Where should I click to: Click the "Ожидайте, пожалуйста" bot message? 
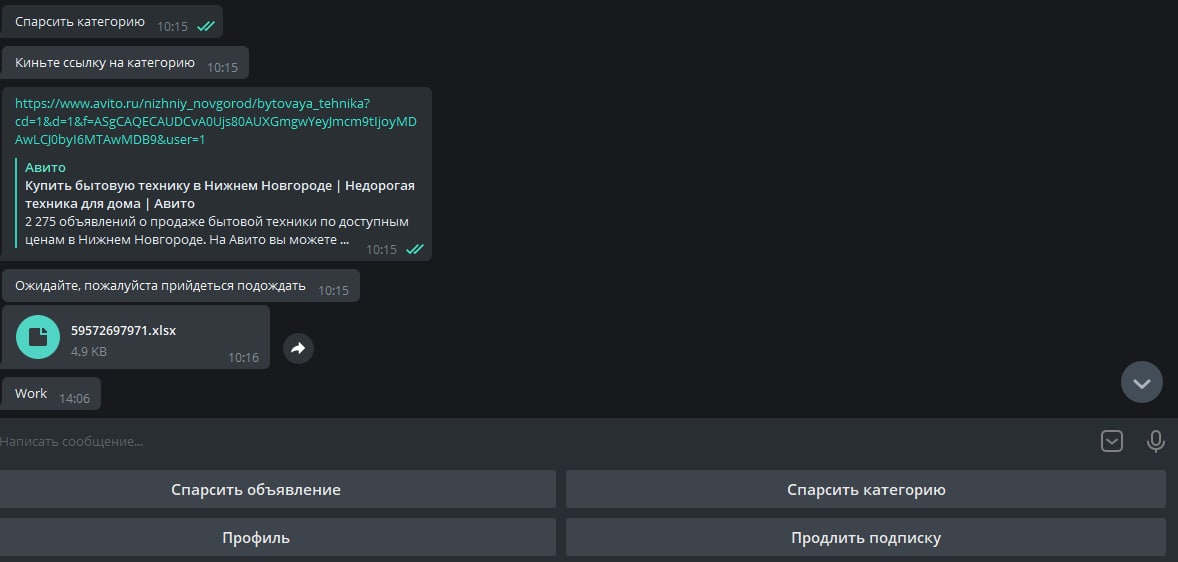[160, 286]
